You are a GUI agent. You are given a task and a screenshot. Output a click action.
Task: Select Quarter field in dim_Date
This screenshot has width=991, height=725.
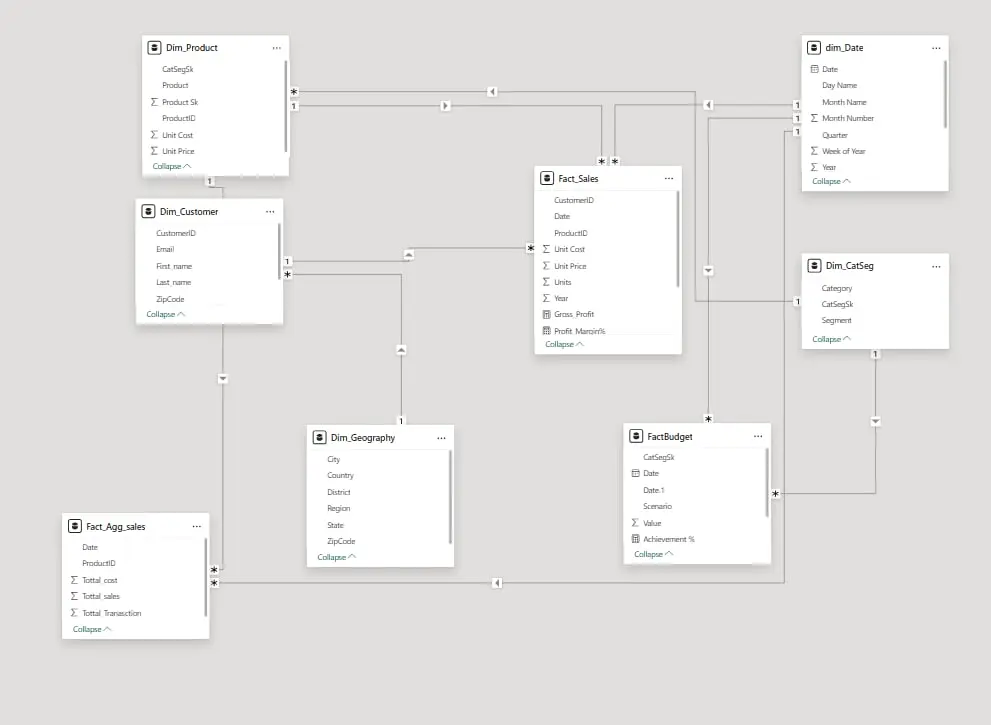click(x=835, y=135)
